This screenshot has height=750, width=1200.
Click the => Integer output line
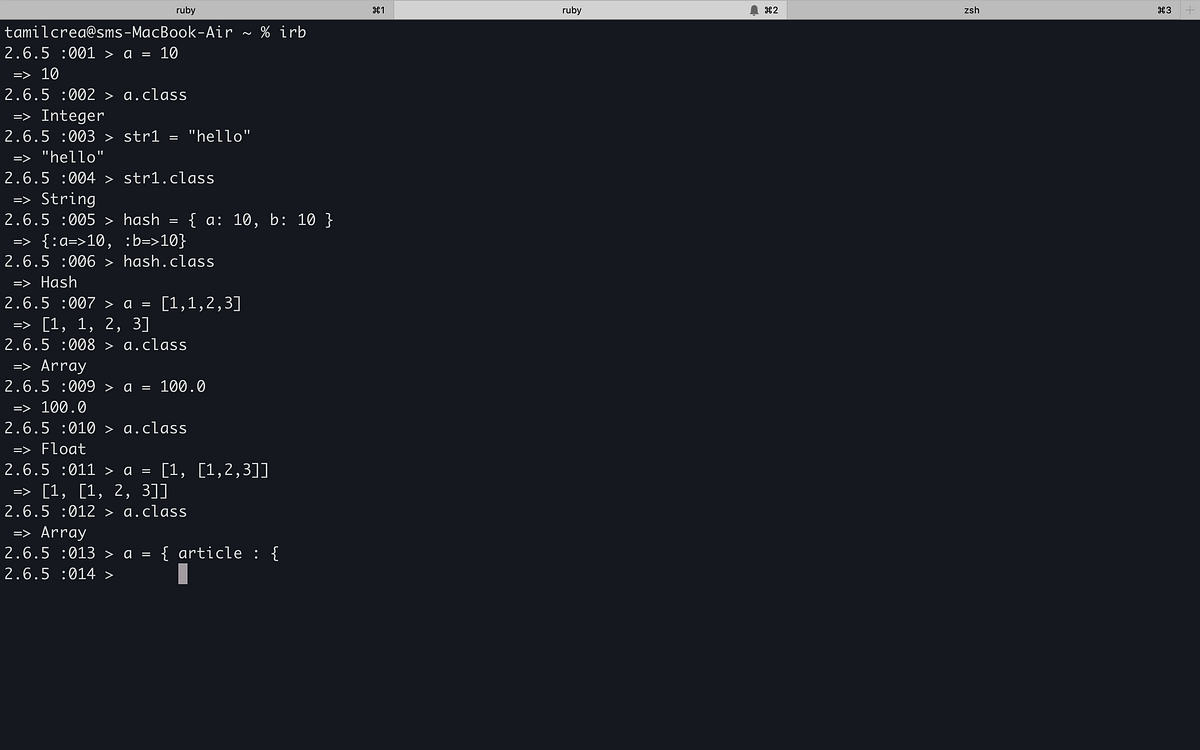click(57, 115)
